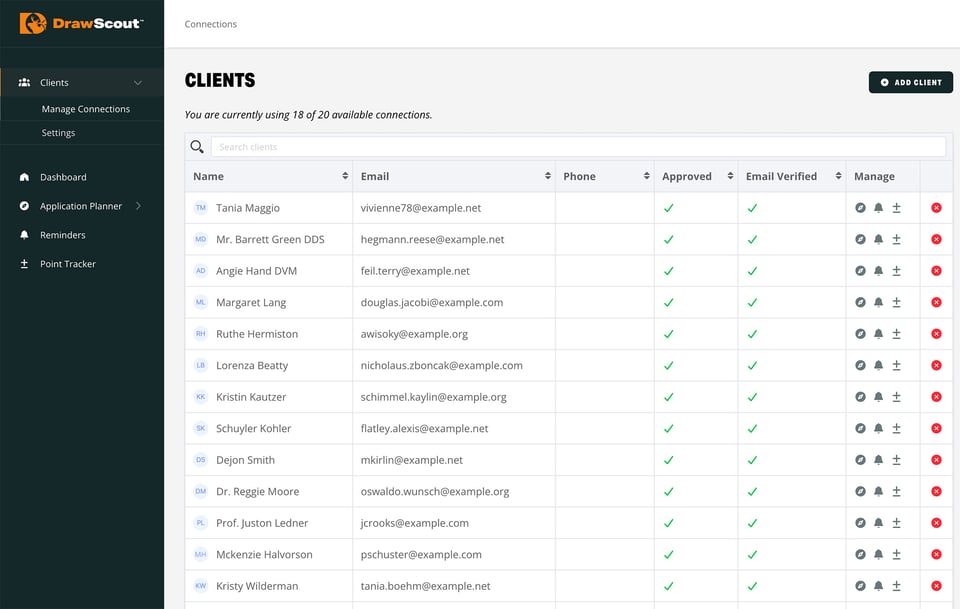Click Email Verified checkmark for Schuyler Kohler

pos(752,429)
